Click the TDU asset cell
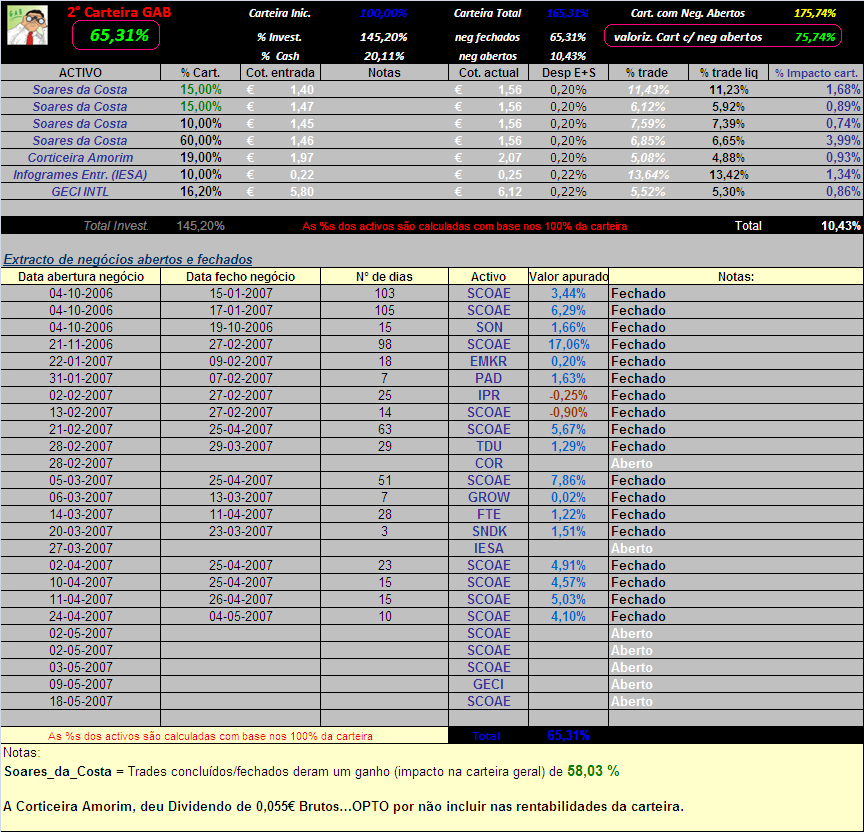Viewport: 864px width, 832px height. click(489, 446)
